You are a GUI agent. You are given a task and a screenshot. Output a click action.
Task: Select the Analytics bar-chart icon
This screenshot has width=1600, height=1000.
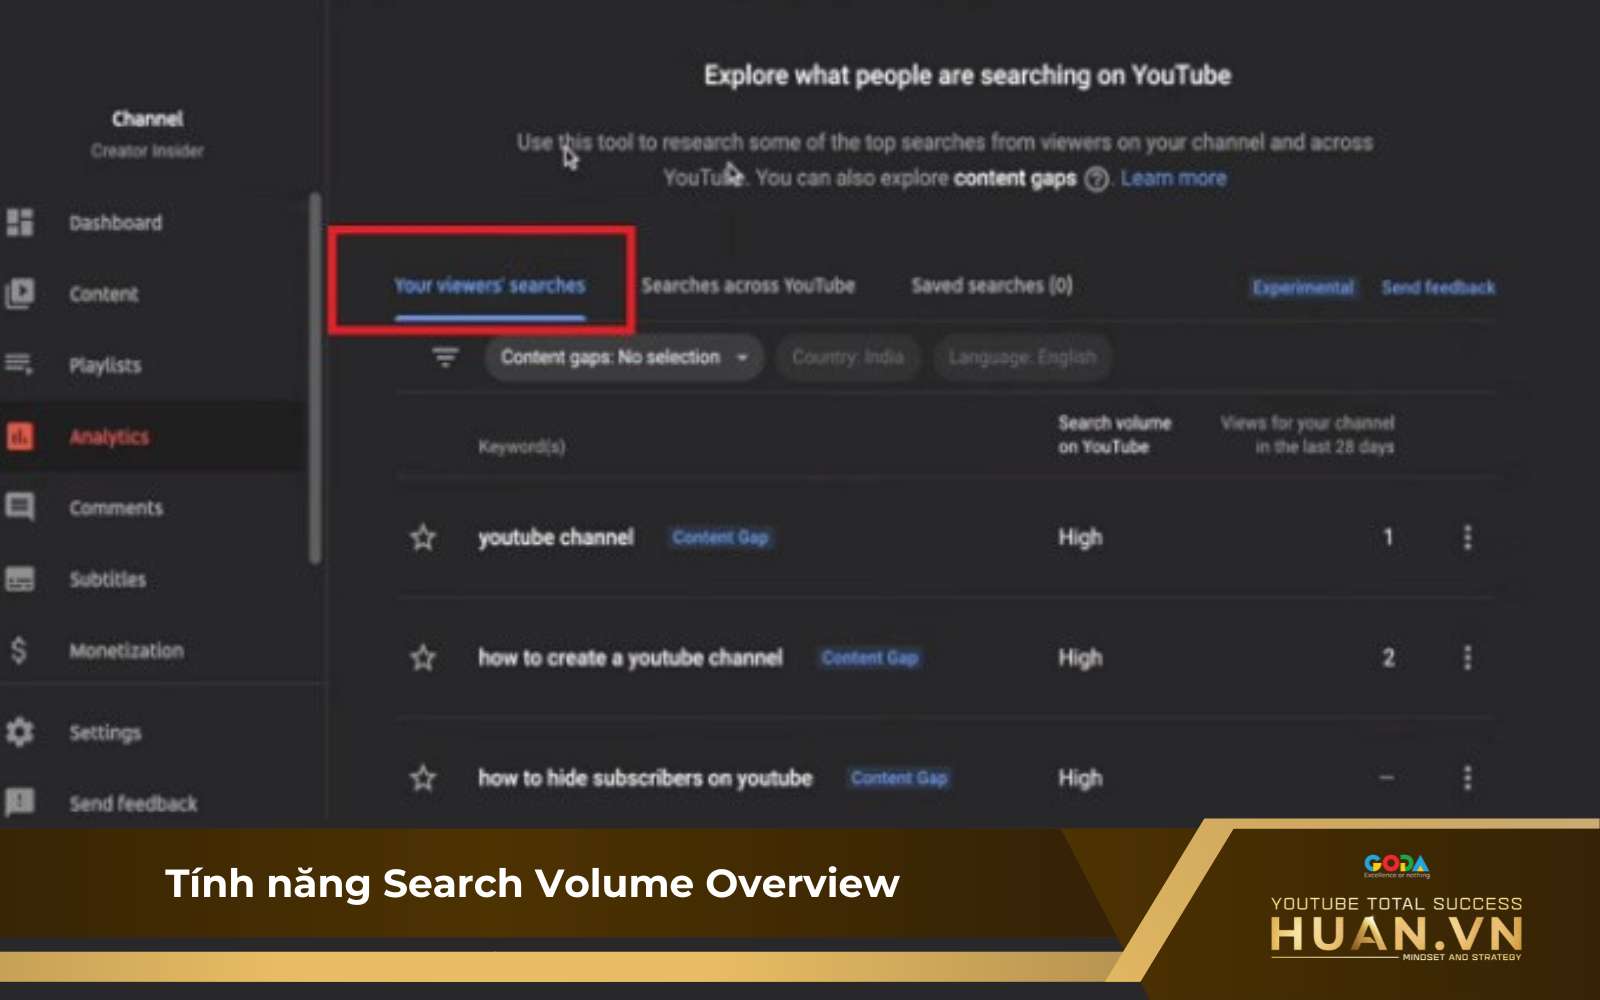(x=22, y=436)
